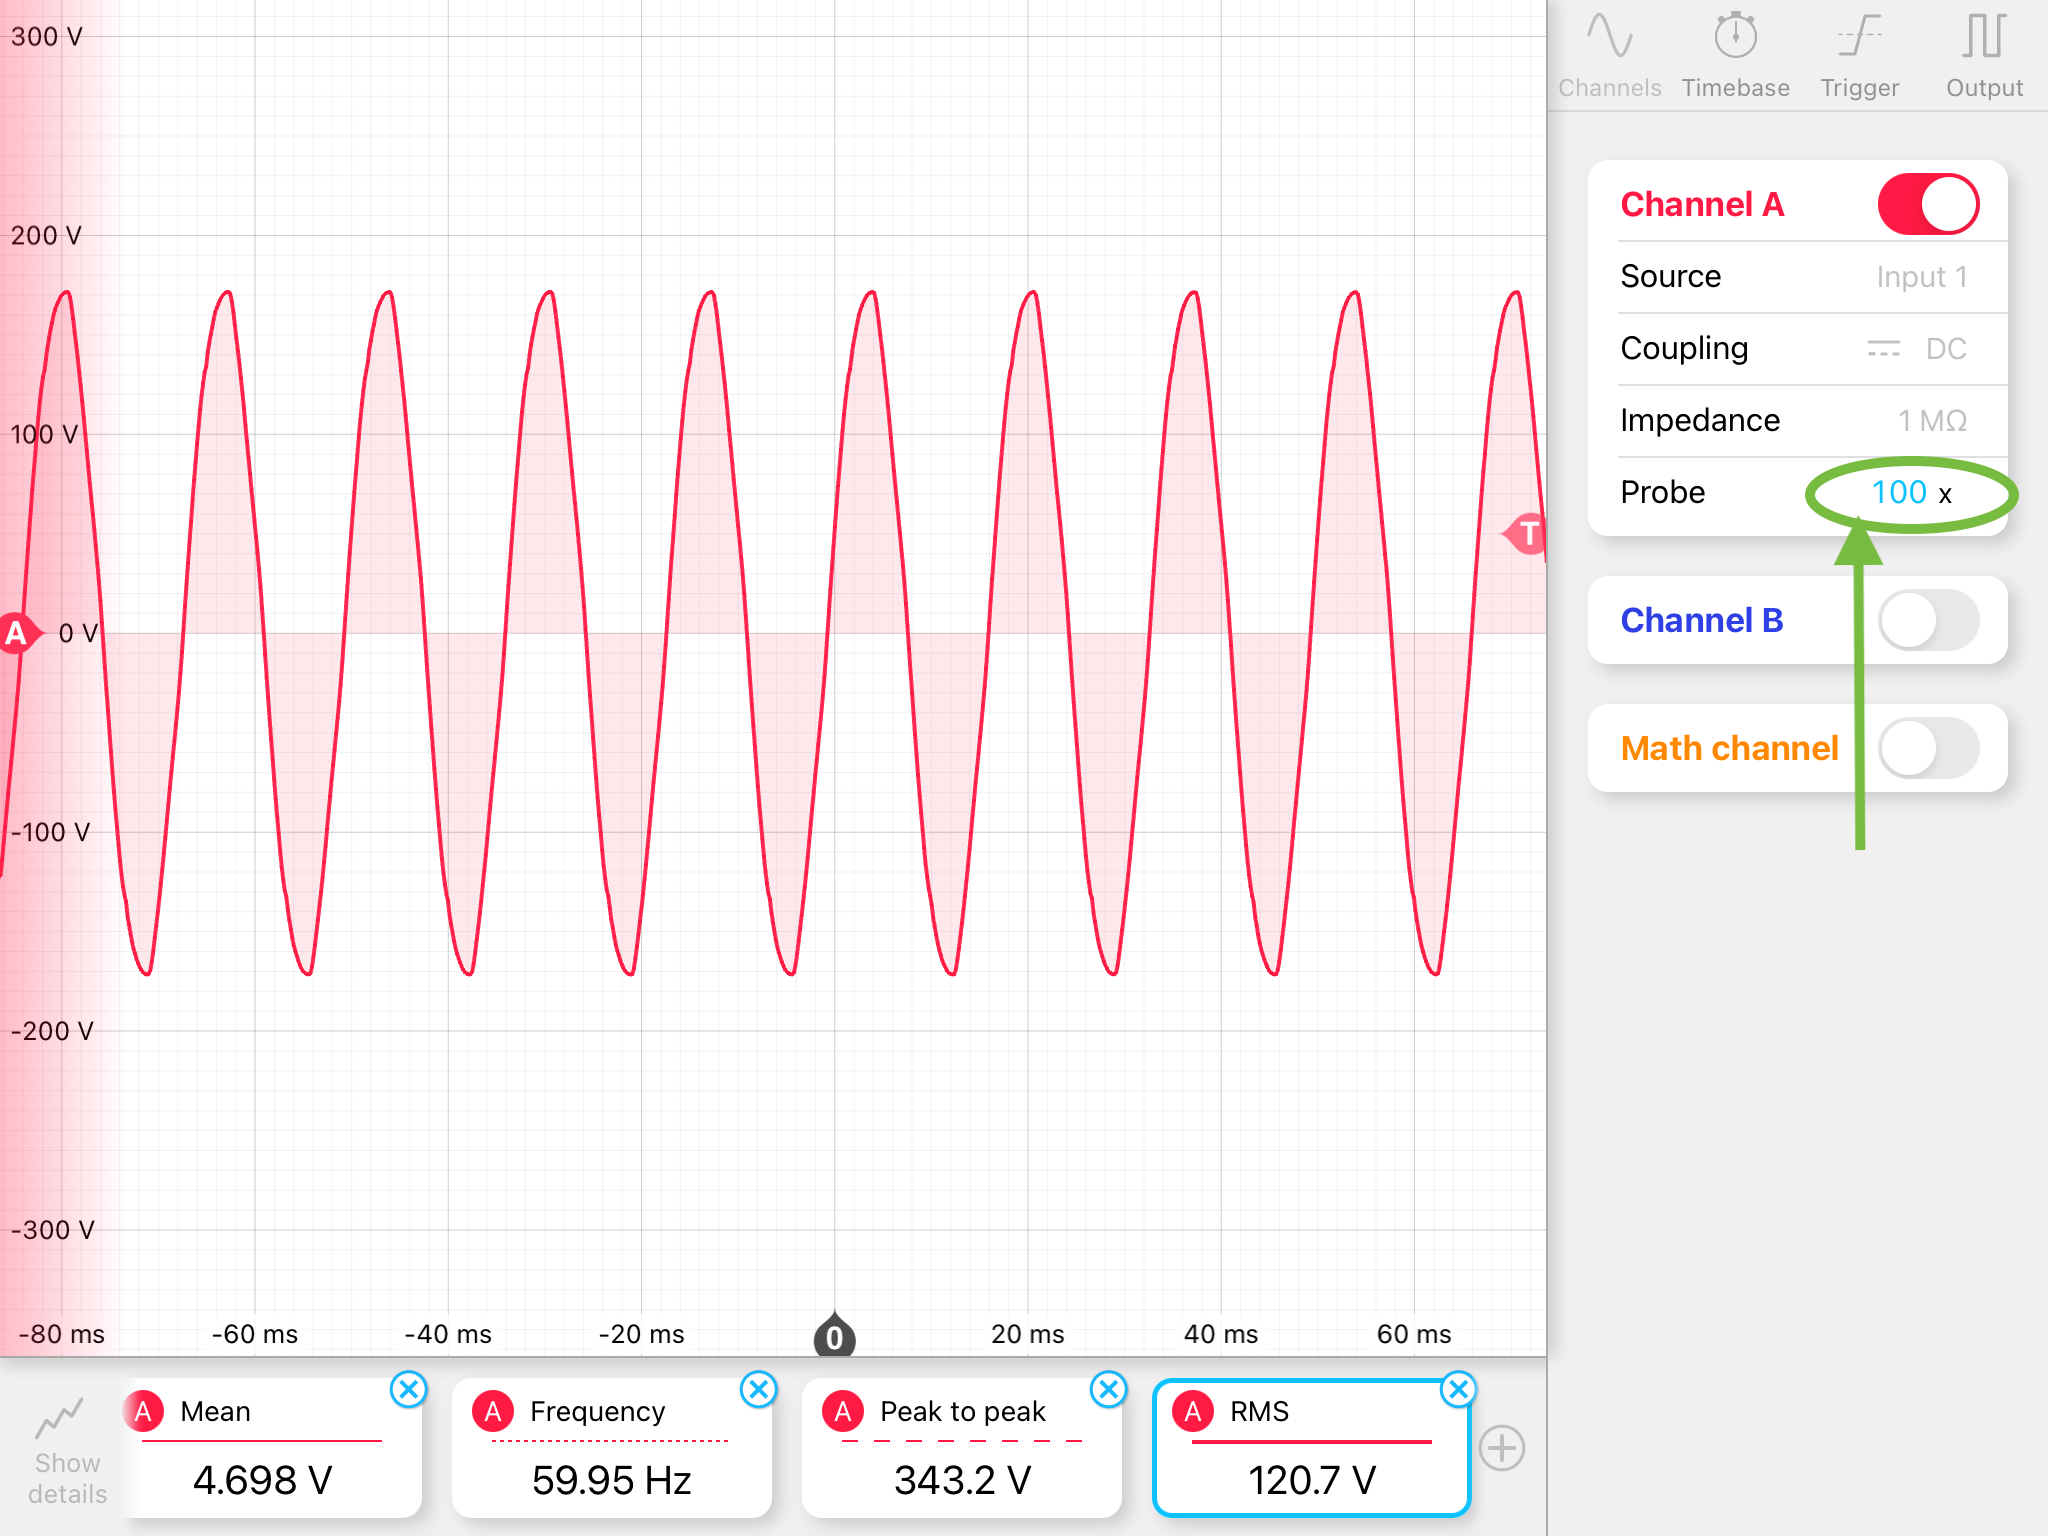The image size is (2048, 1536).
Task: Select the Peak to peak measurement card
Action: pyautogui.click(x=962, y=1448)
